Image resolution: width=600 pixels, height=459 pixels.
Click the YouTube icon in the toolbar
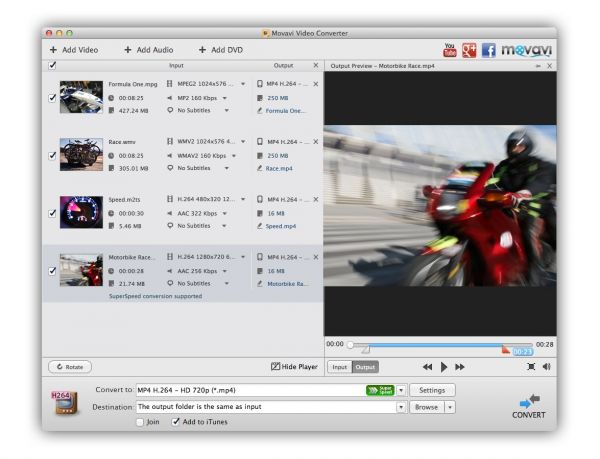(450, 49)
